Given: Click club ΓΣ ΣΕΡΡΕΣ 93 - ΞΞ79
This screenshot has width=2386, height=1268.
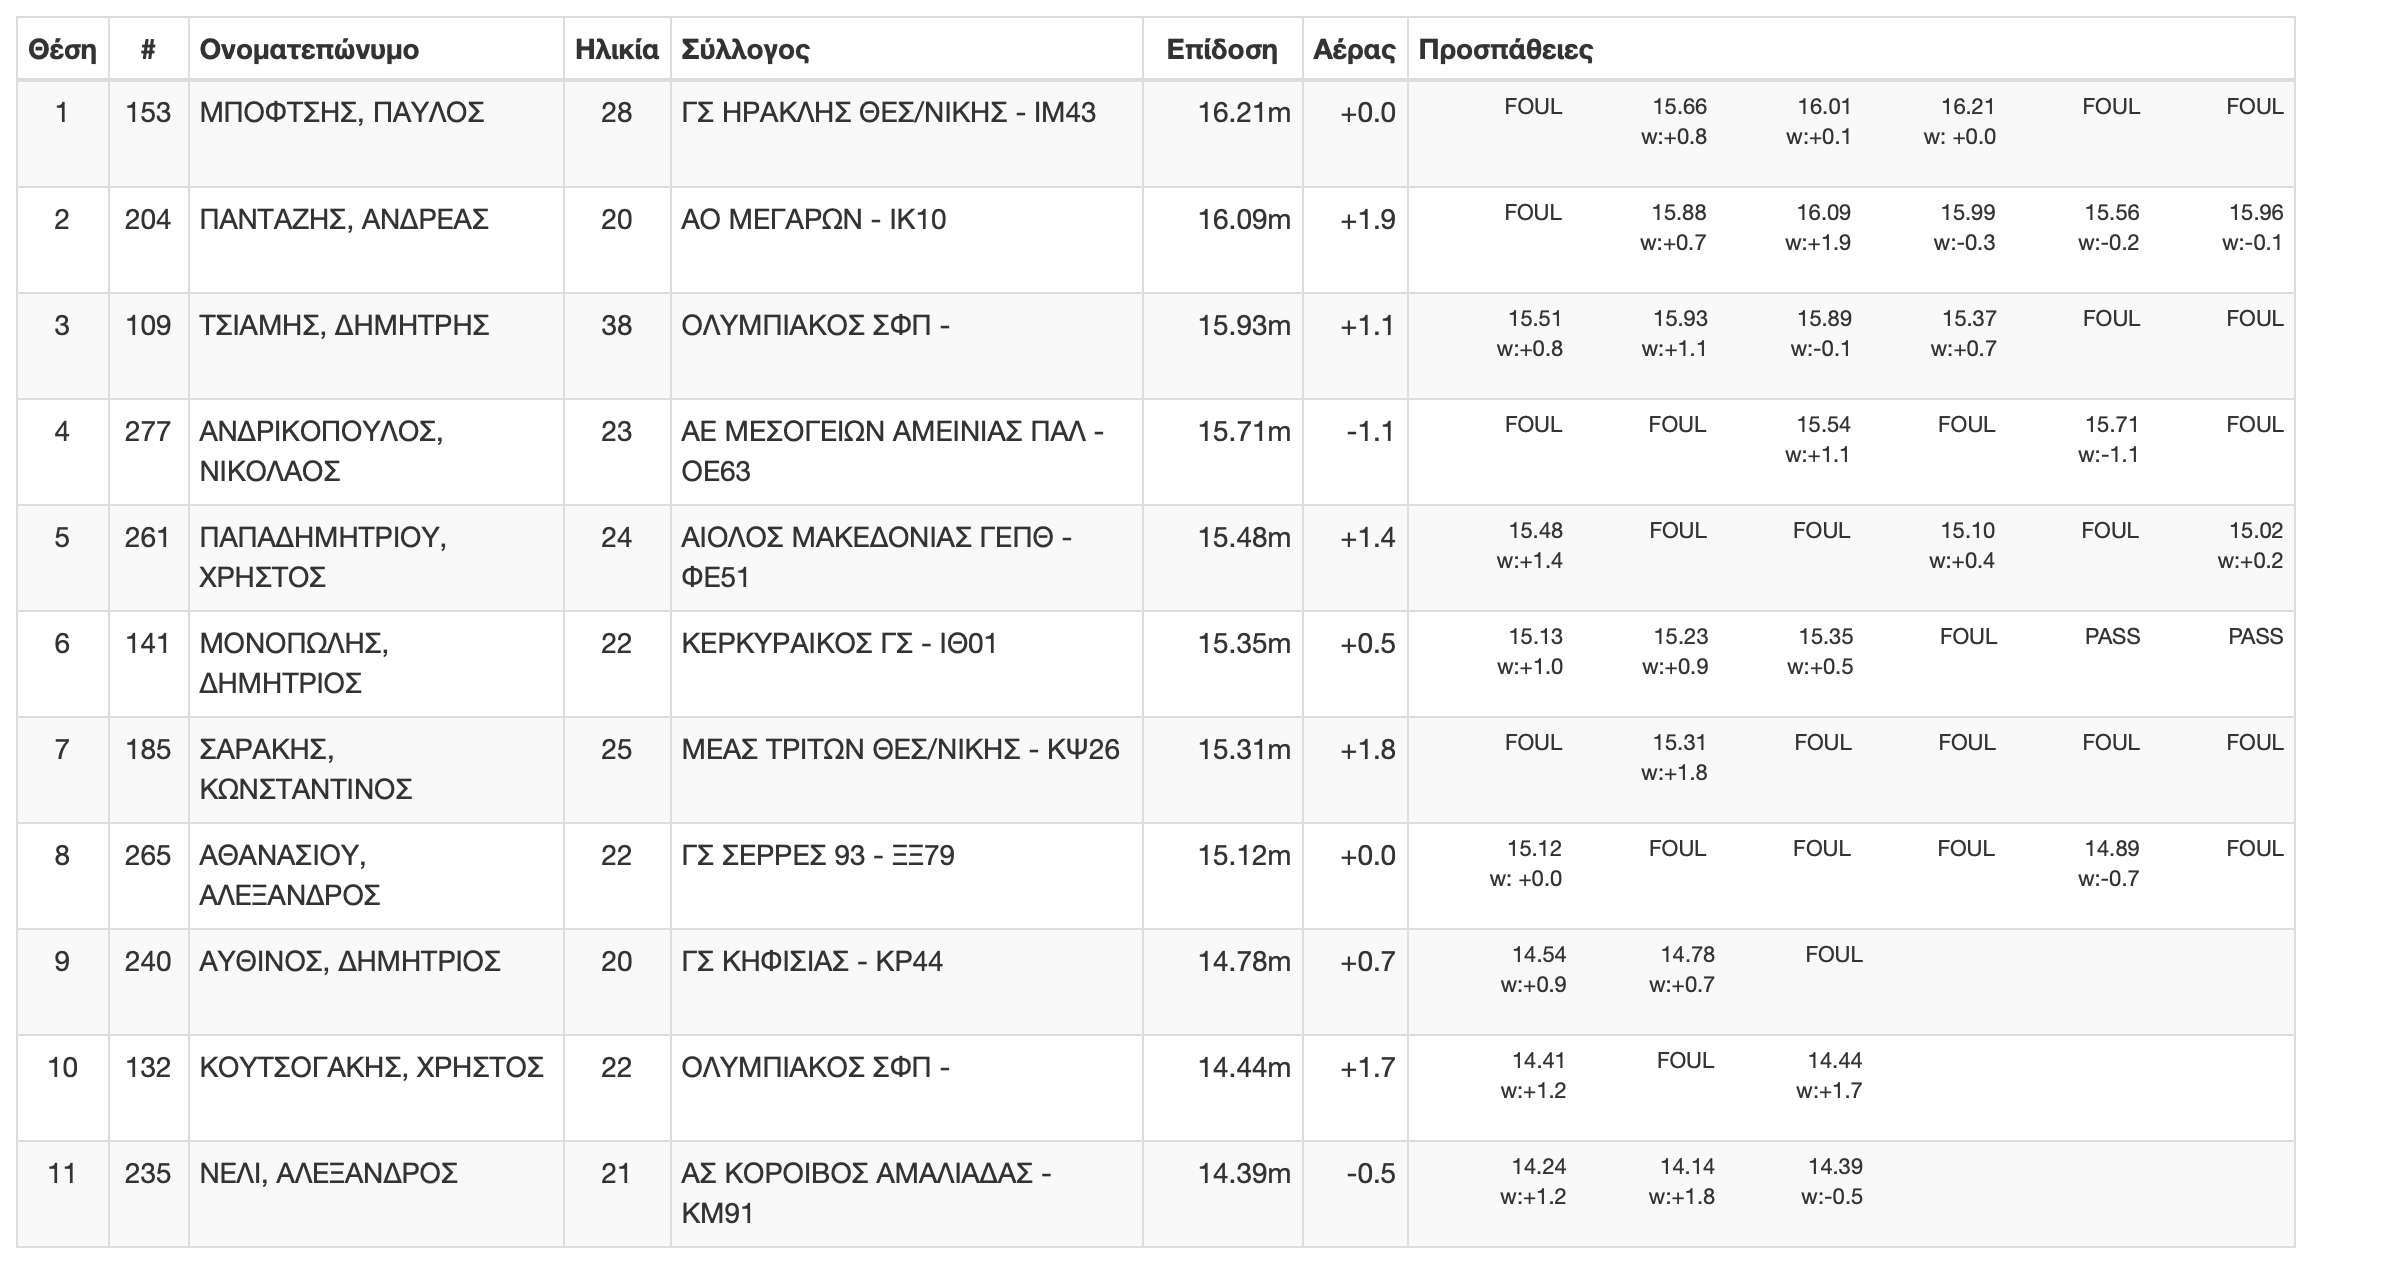Looking at the screenshot, I should click(x=818, y=855).
